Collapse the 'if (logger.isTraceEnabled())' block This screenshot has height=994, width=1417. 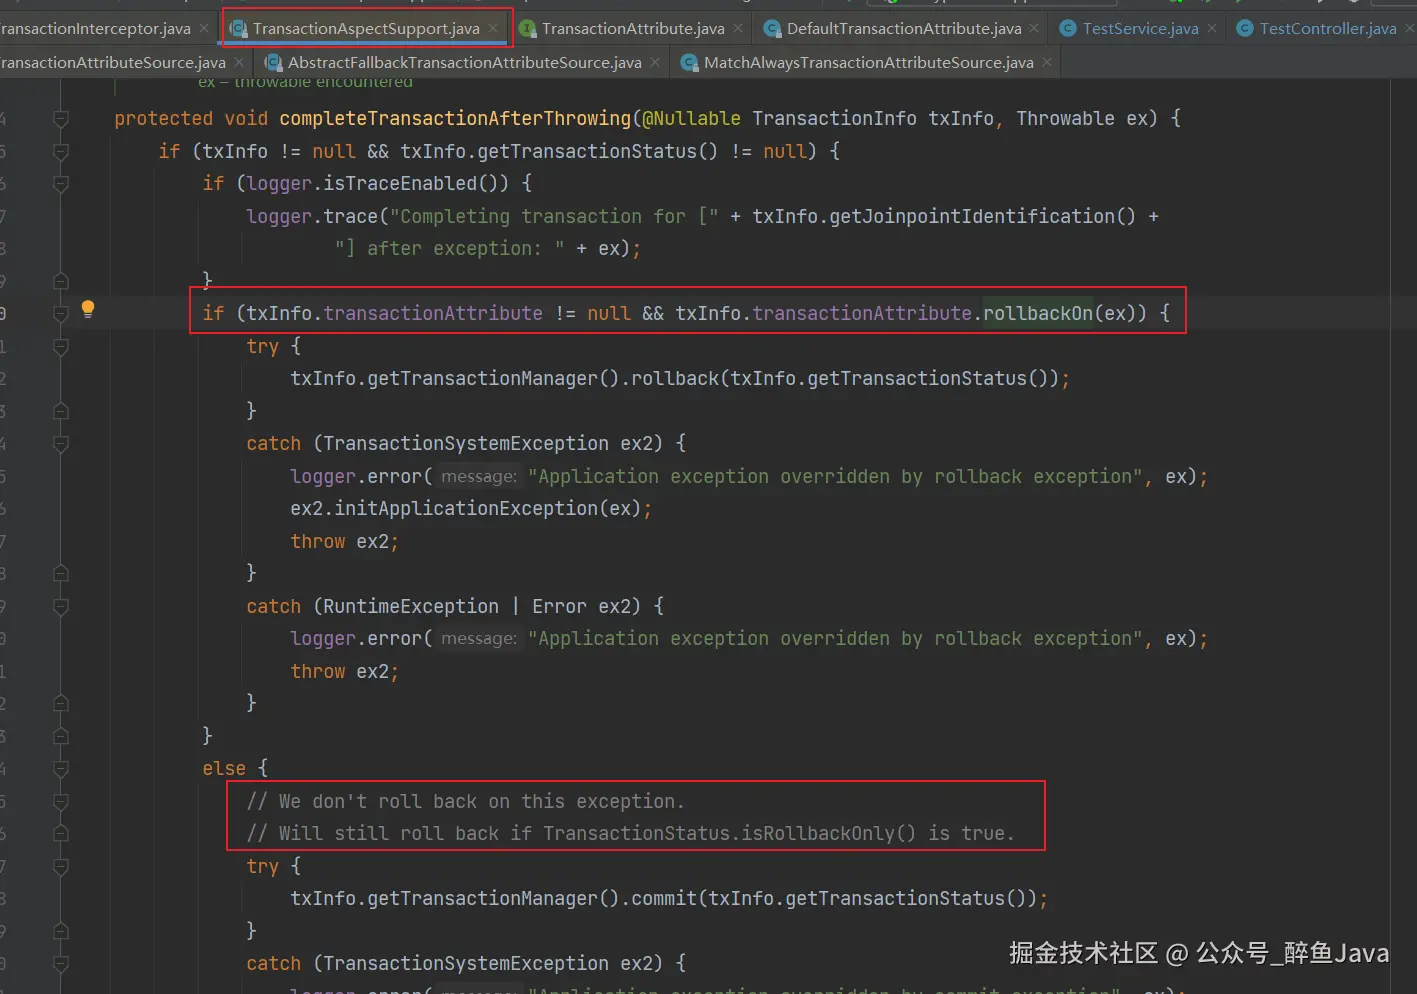[x=61, y=184]
